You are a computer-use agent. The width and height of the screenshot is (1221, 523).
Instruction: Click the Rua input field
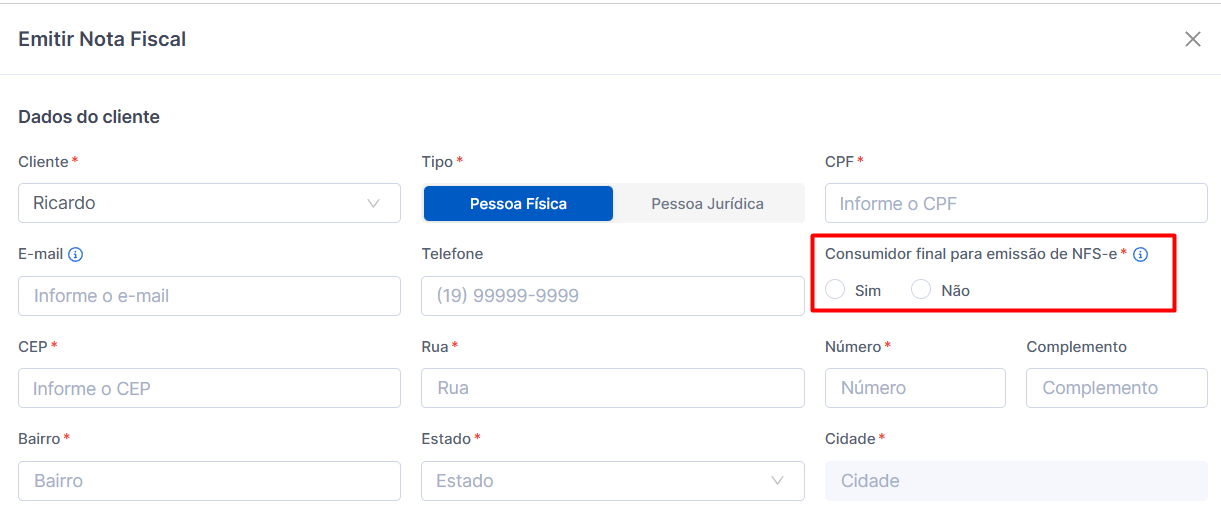pos(612,388)
